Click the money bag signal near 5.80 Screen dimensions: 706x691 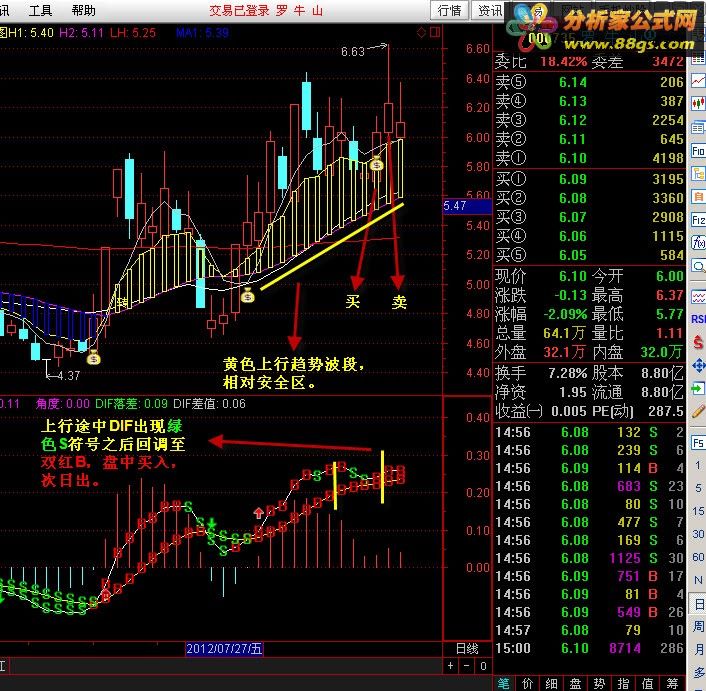[376, 165]
